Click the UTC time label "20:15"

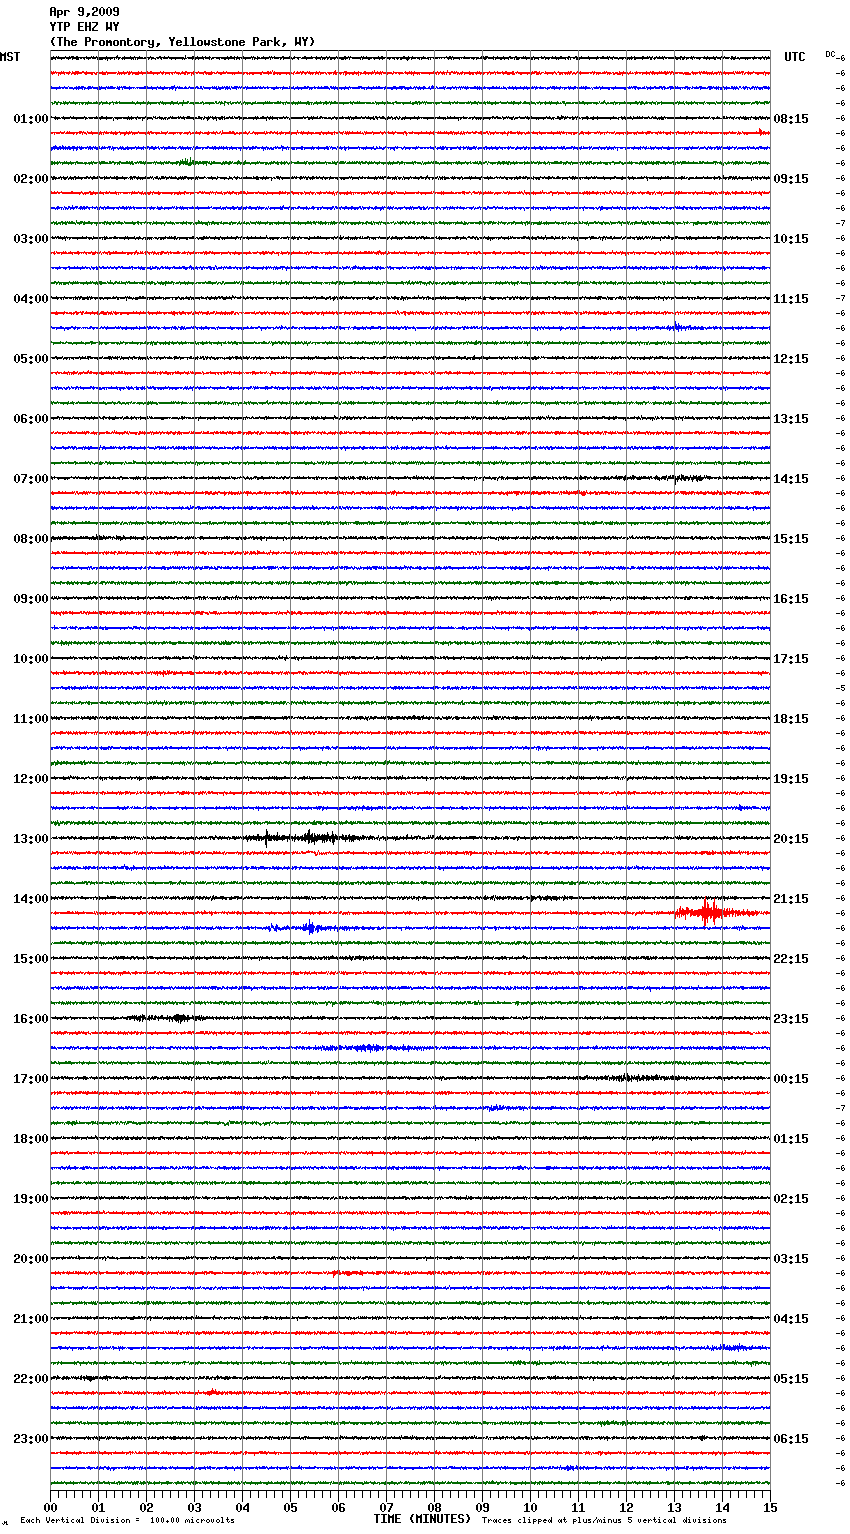tap(791, 839)
